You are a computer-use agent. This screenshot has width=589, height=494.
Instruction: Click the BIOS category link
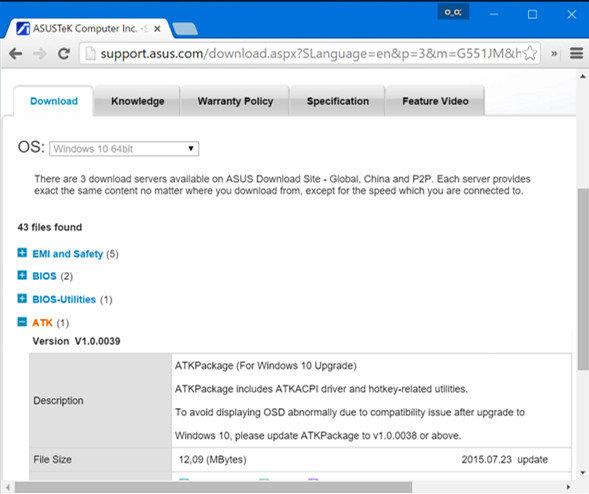pos(44,276)
